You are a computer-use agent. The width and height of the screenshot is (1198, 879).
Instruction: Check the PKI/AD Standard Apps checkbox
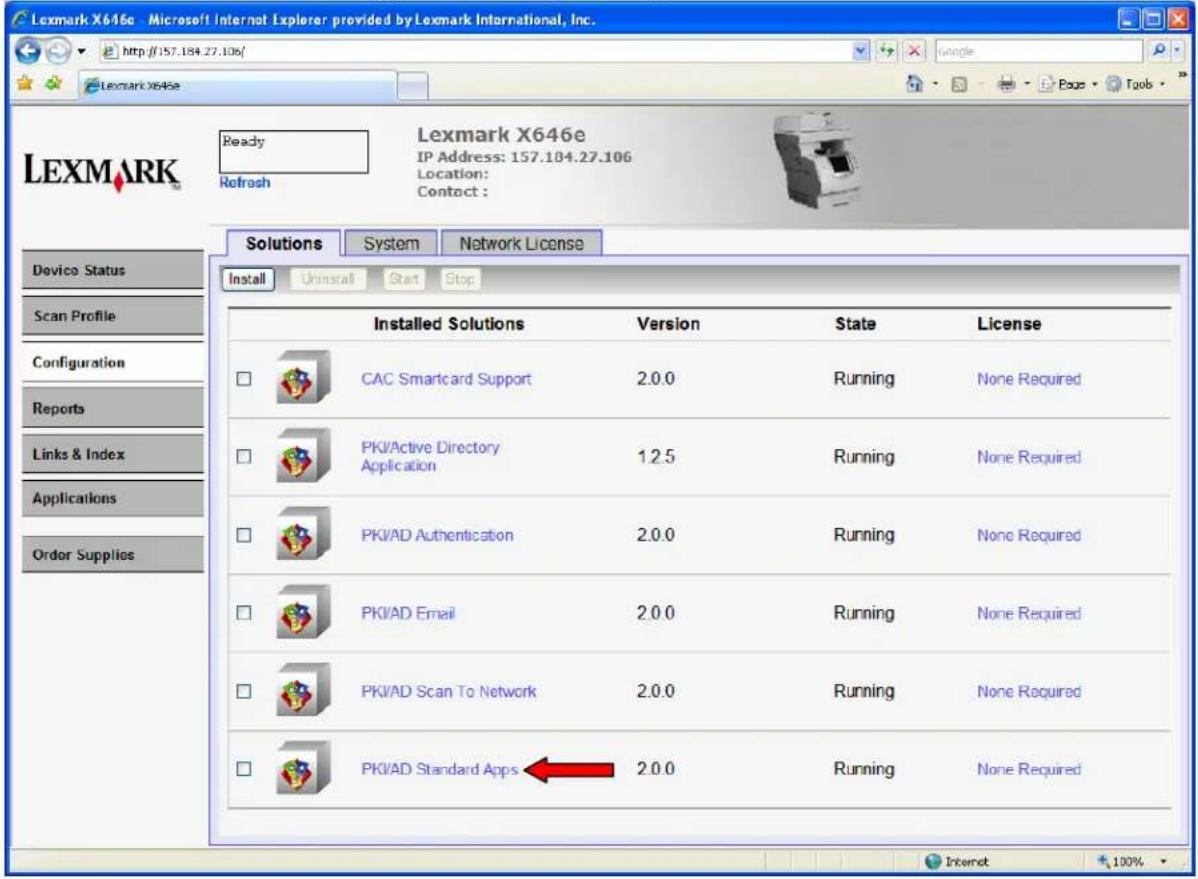click(x=244, y=769)
